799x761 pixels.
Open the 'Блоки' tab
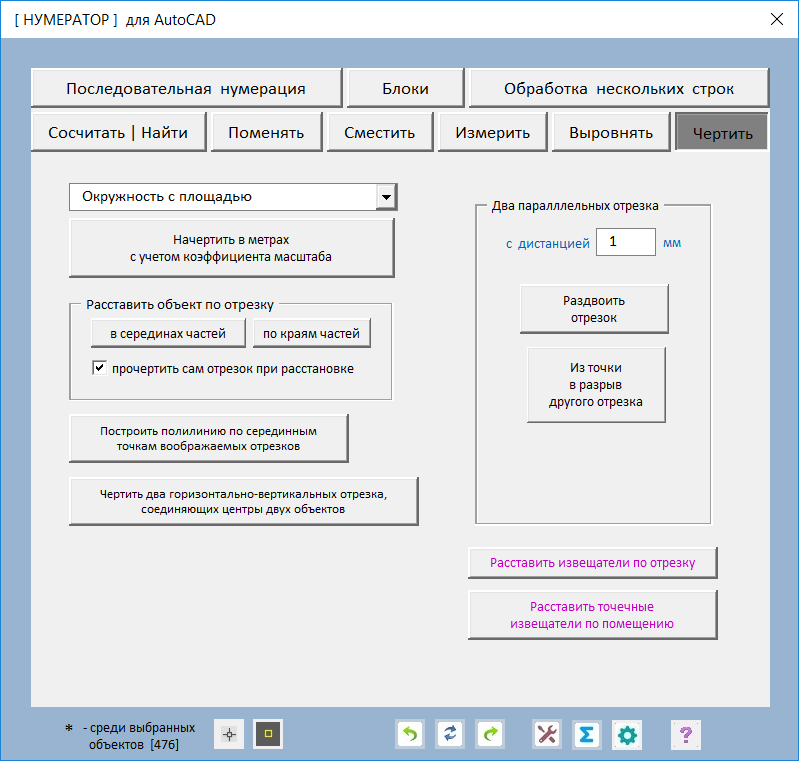[405, 88]
